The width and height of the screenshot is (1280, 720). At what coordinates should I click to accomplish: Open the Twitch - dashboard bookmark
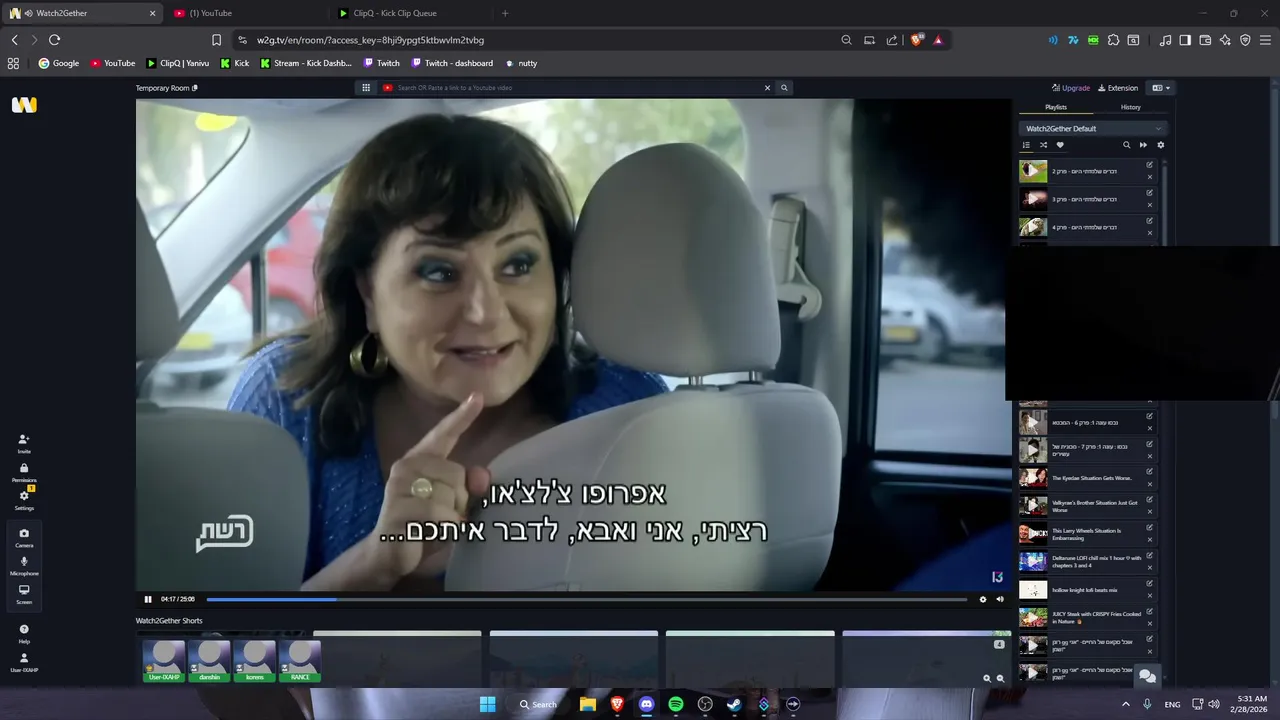[x=452, y=63]
